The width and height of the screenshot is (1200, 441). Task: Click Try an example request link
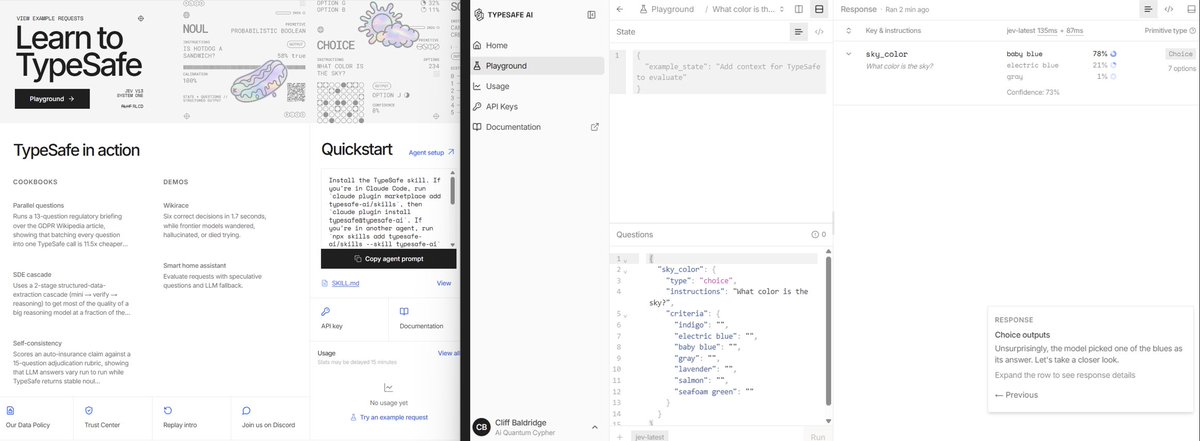[x=388, y=417]
